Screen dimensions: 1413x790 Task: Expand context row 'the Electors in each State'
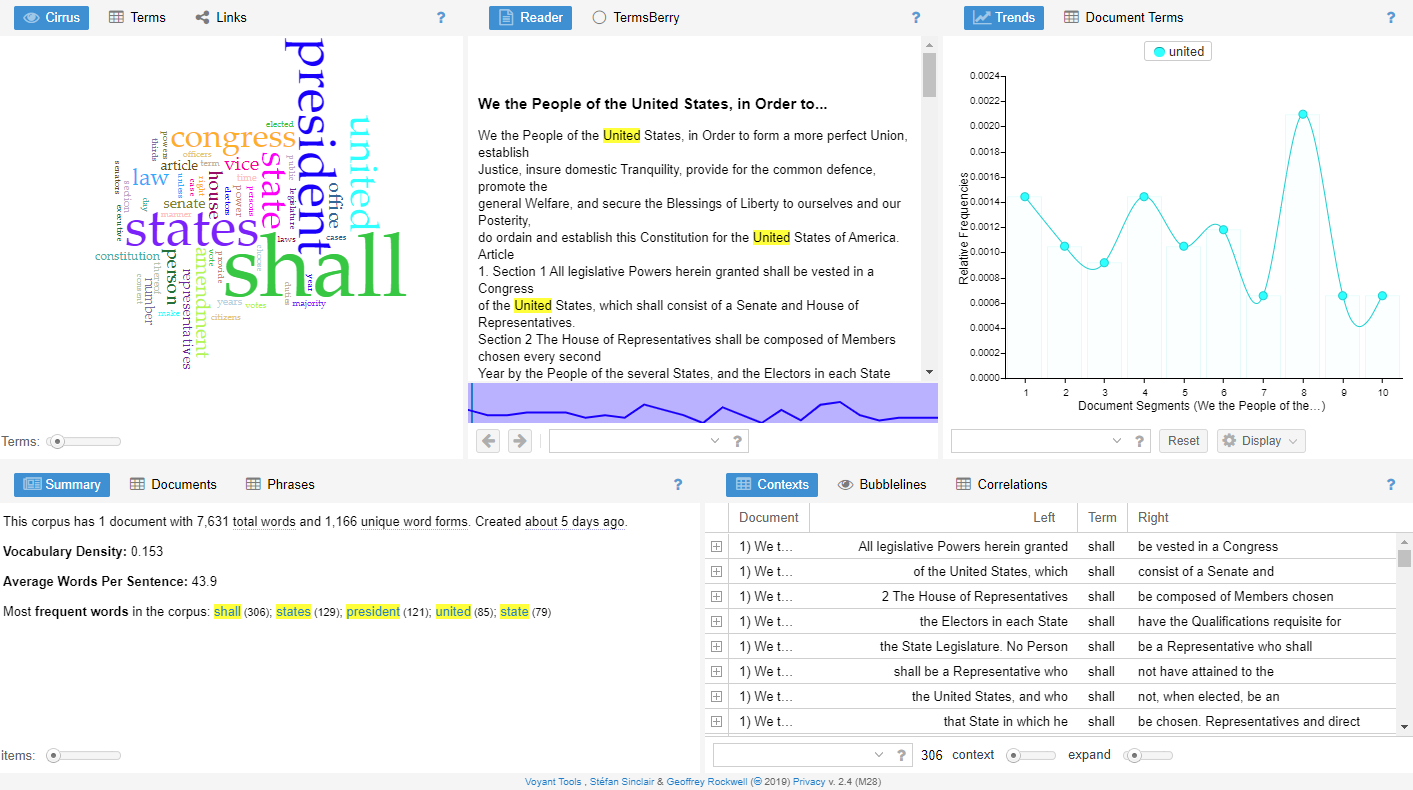click(x=716, y=621)
